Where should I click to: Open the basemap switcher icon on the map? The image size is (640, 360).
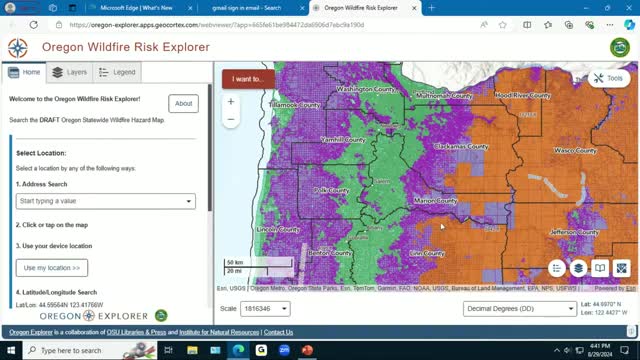(x=621, y=269)
